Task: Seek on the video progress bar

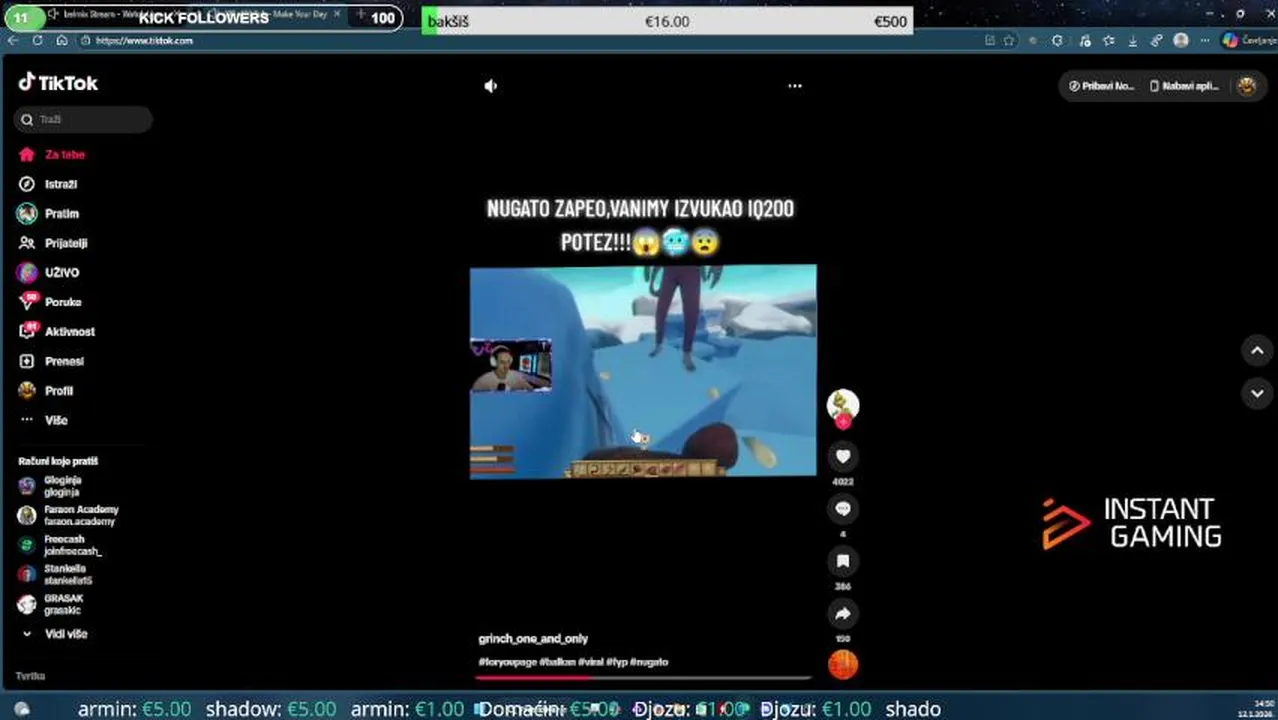Action: click(643, 677)
